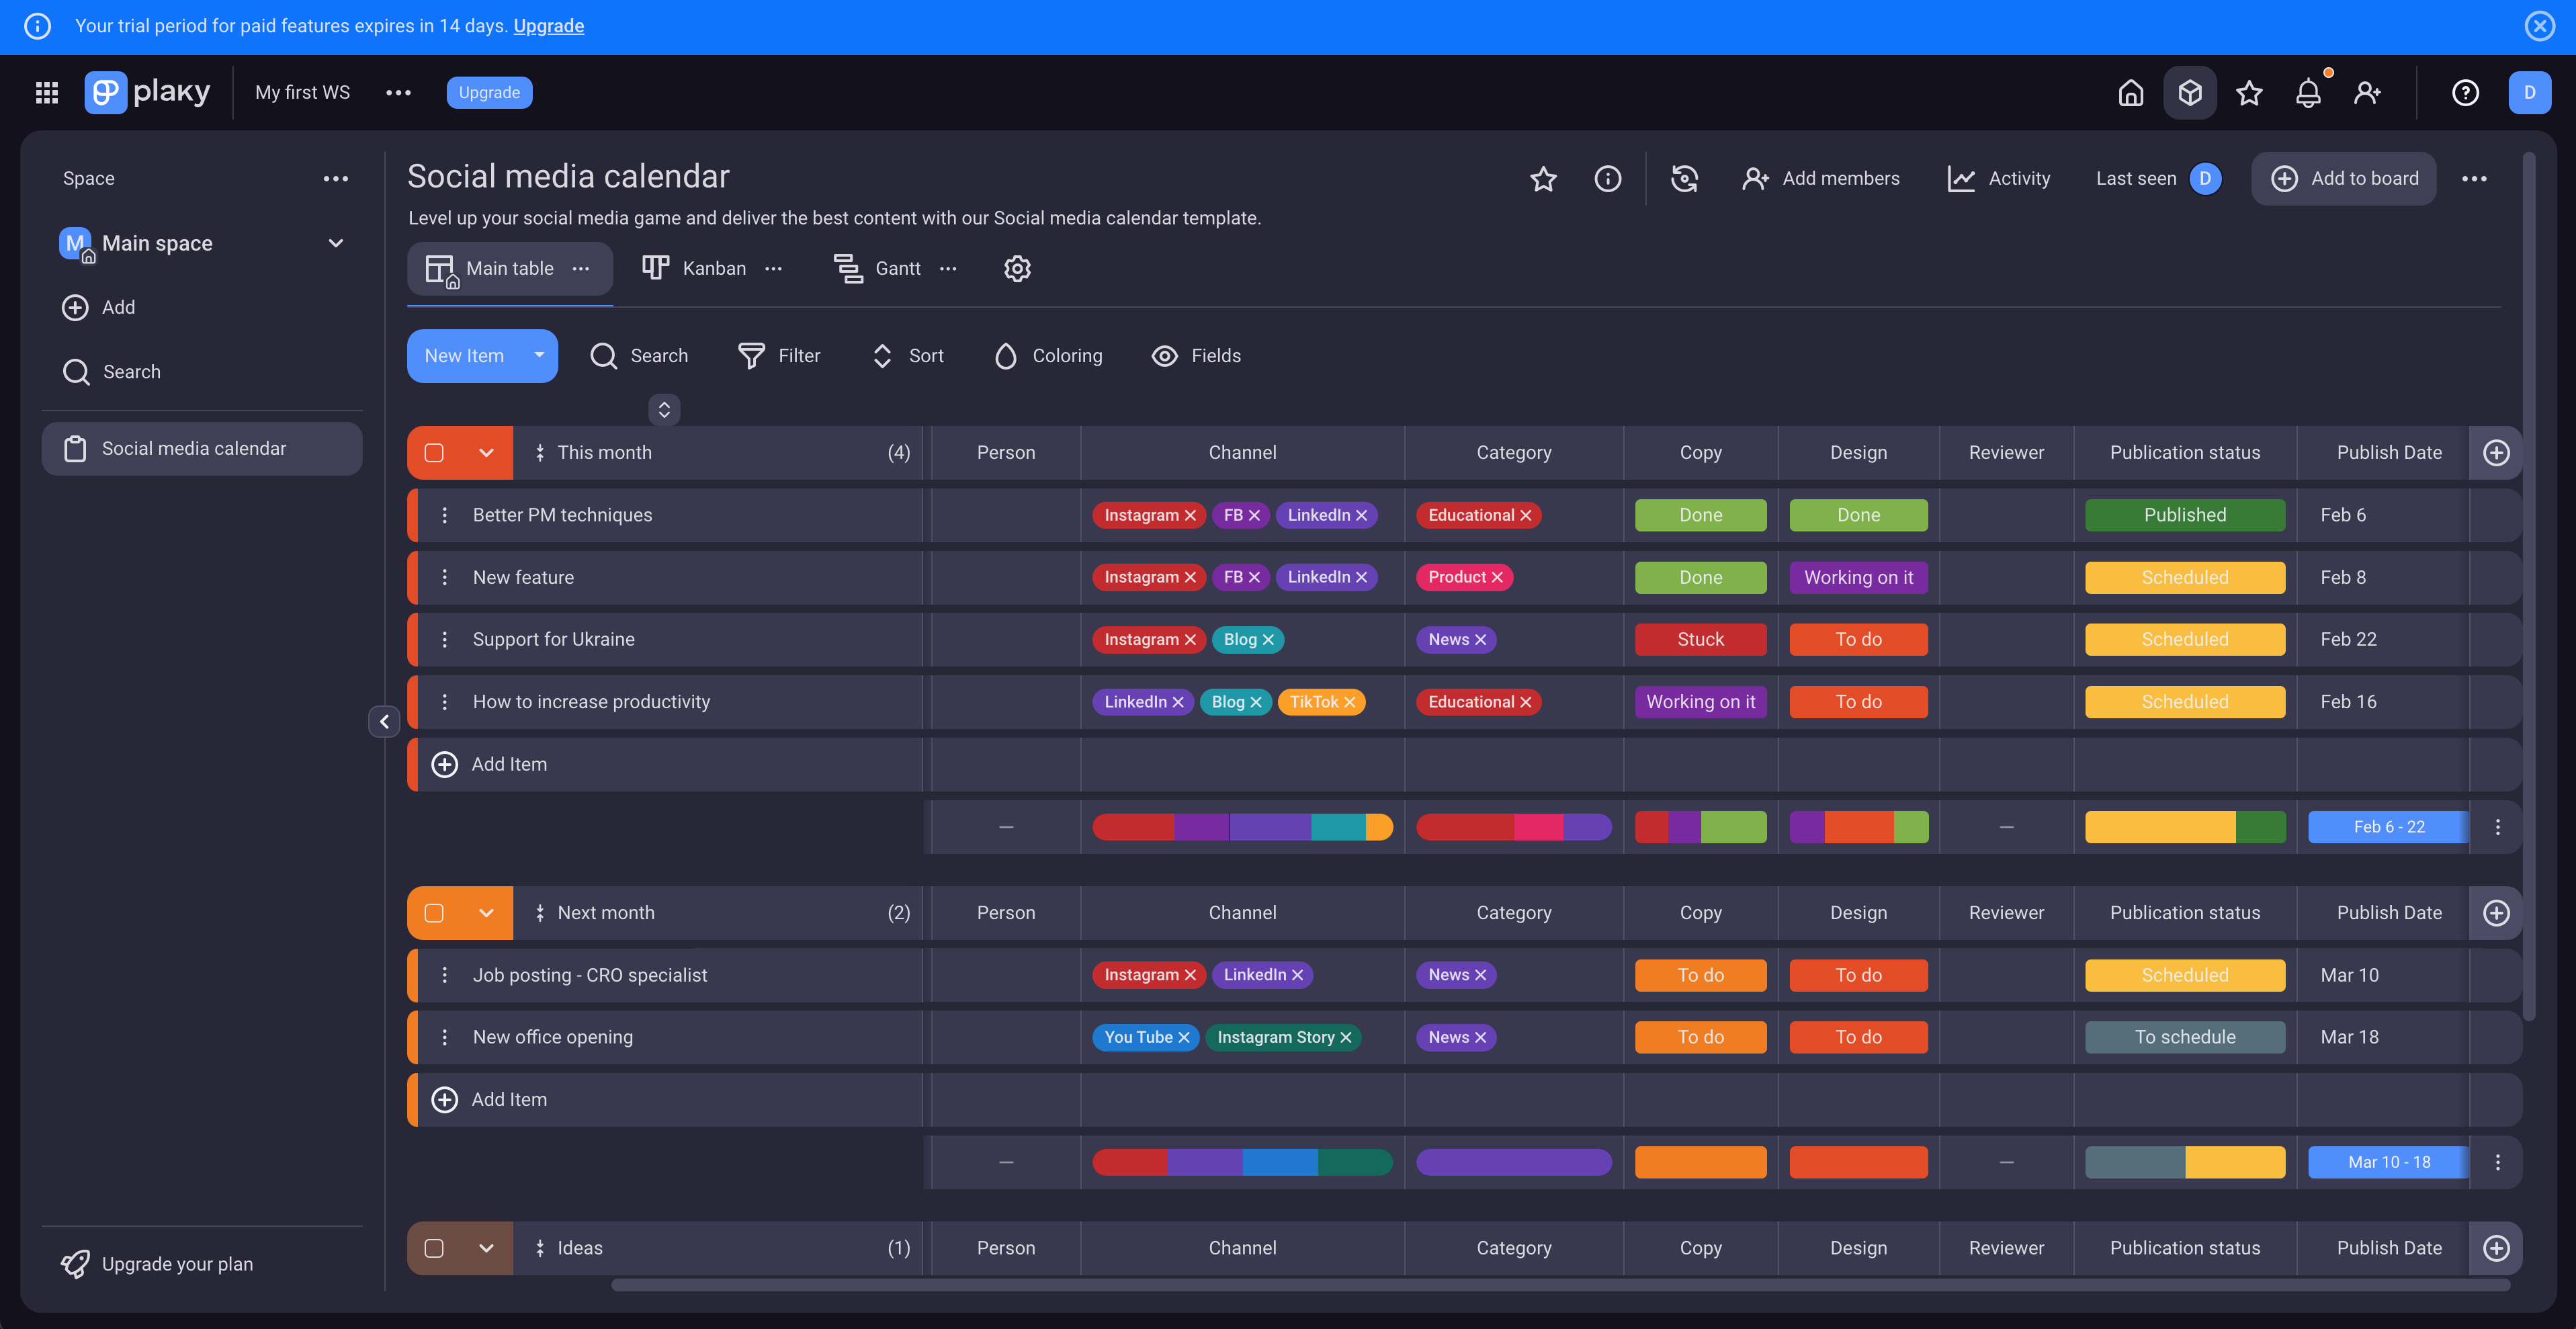Open row menu for Better PM techniques
Viewport: 2576px width, 1329px height.
(444, 514)
